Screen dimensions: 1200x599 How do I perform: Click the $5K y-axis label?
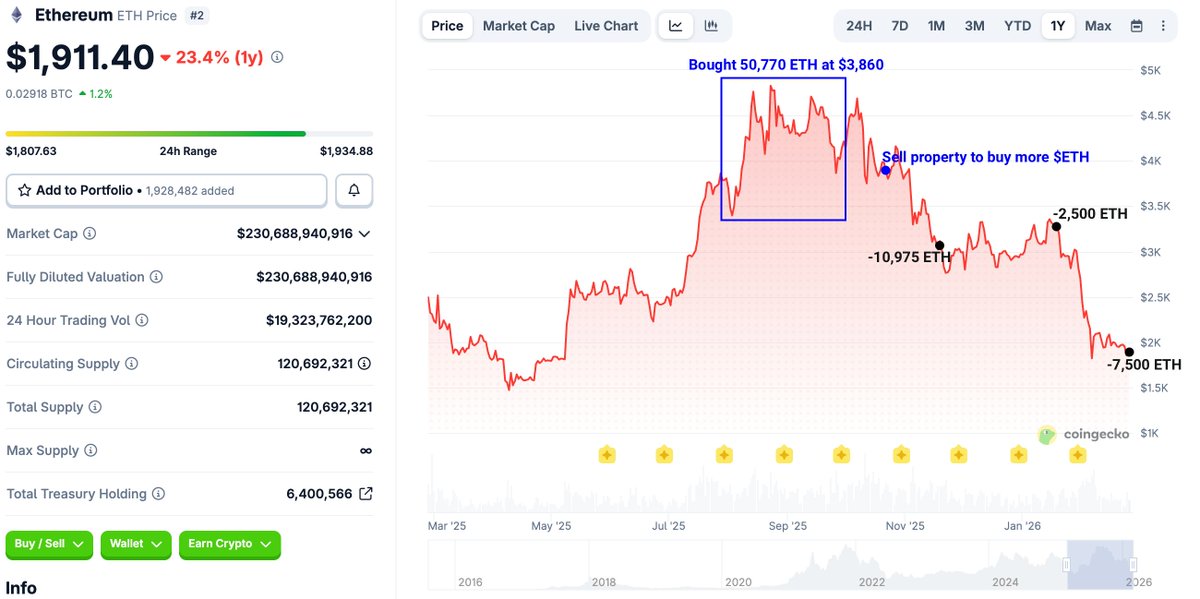click(x=1150, y=70)
